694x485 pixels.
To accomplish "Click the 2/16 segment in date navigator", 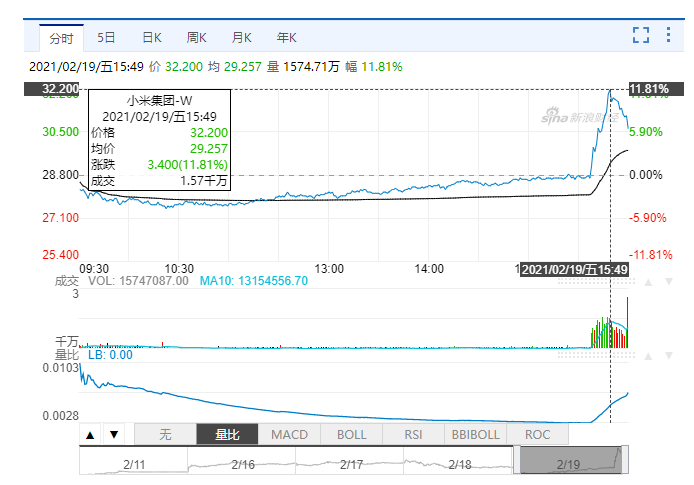I will click(x=242, y=461).
